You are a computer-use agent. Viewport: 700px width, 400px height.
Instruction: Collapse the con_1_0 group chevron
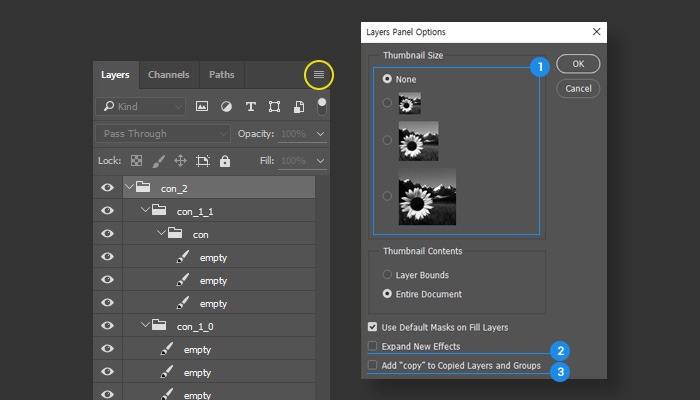point(145,325)
